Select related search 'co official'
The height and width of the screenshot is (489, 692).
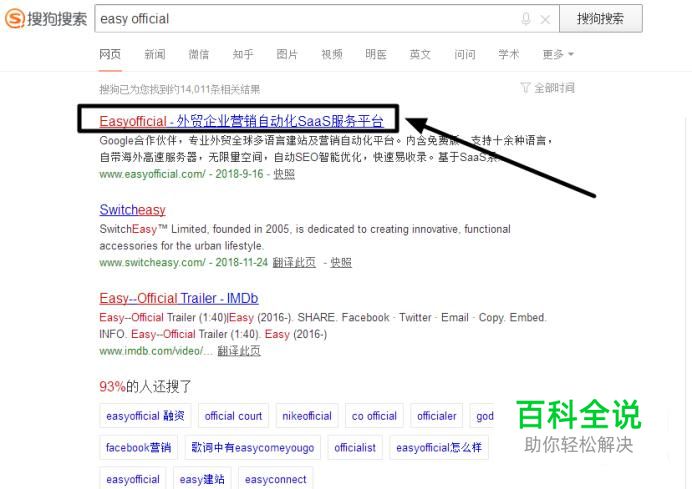click(374, 416)
